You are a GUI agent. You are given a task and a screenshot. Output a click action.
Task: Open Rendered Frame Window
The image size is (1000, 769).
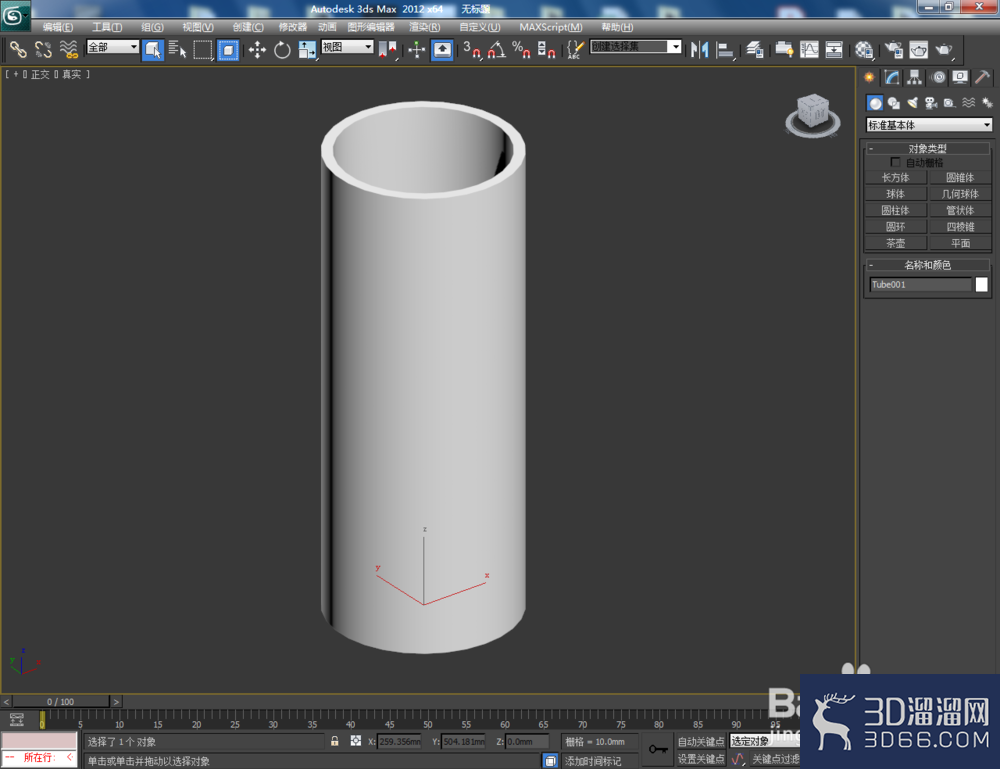(x=918, y=50)
